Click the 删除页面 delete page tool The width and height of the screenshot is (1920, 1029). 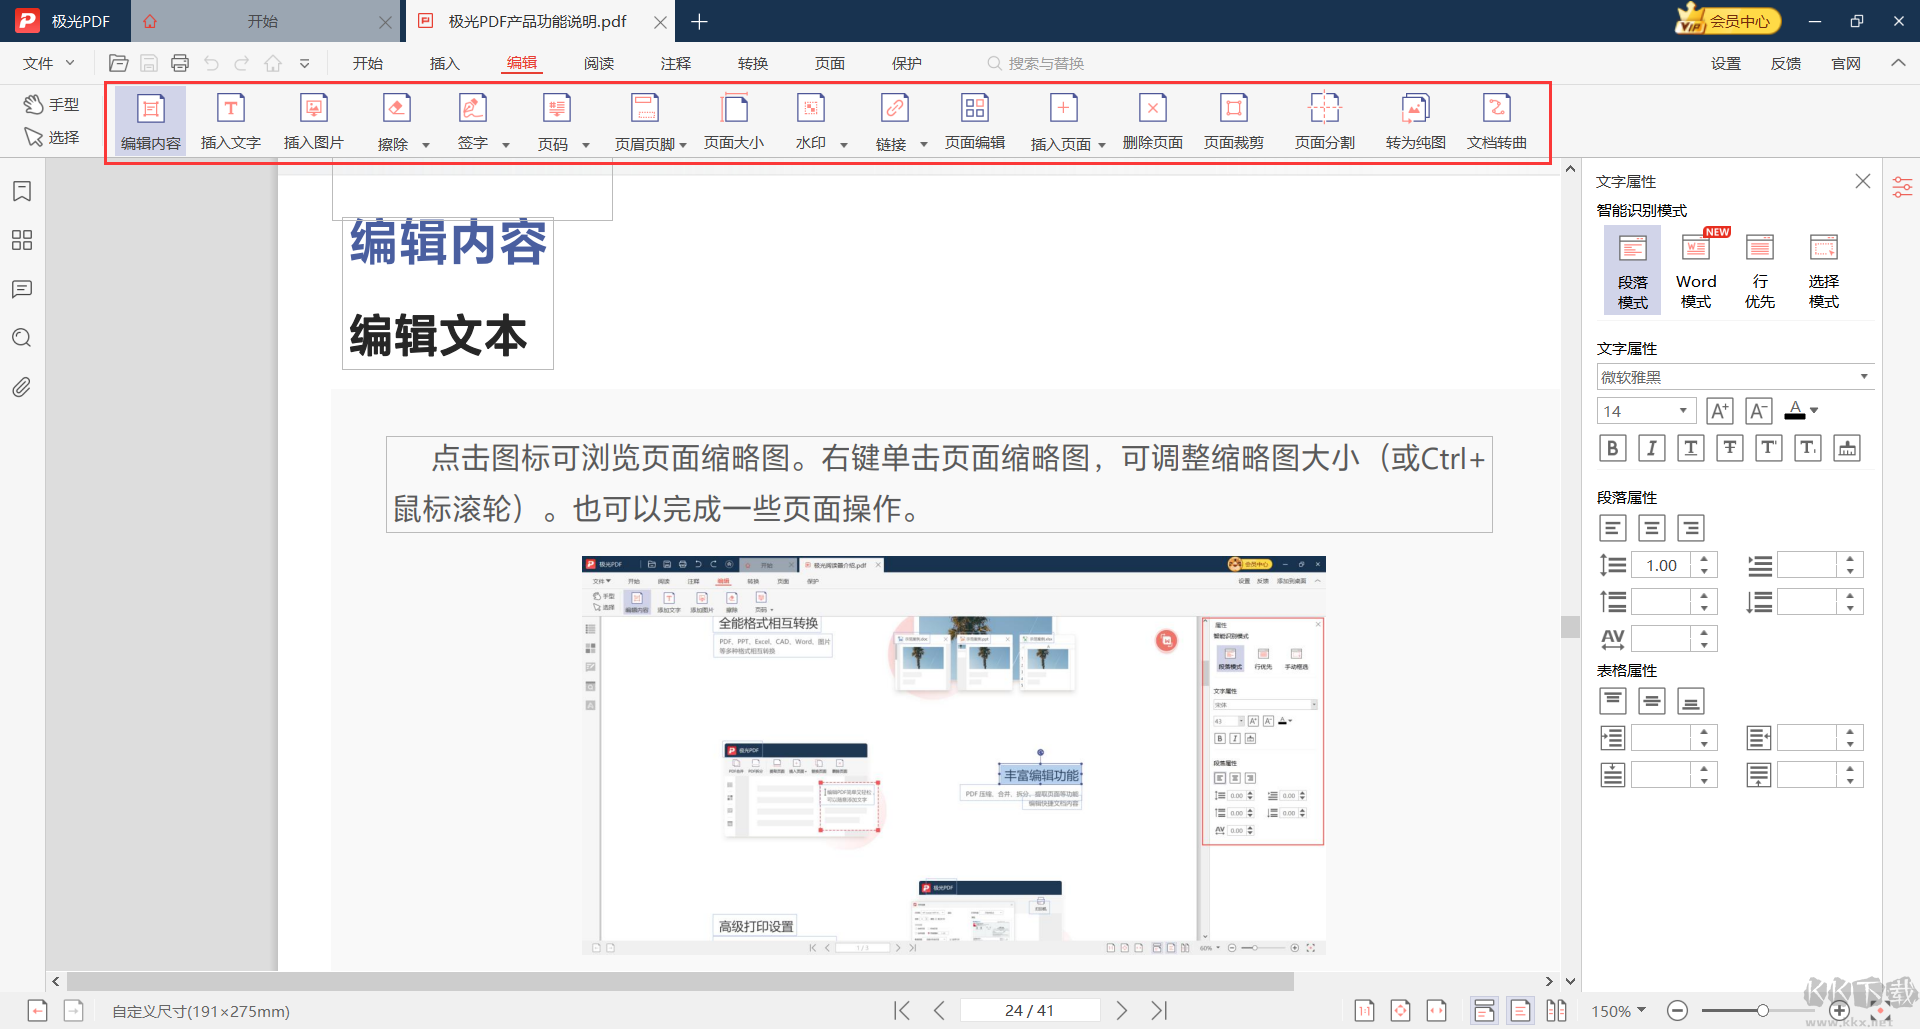(x=1153, y=121)
